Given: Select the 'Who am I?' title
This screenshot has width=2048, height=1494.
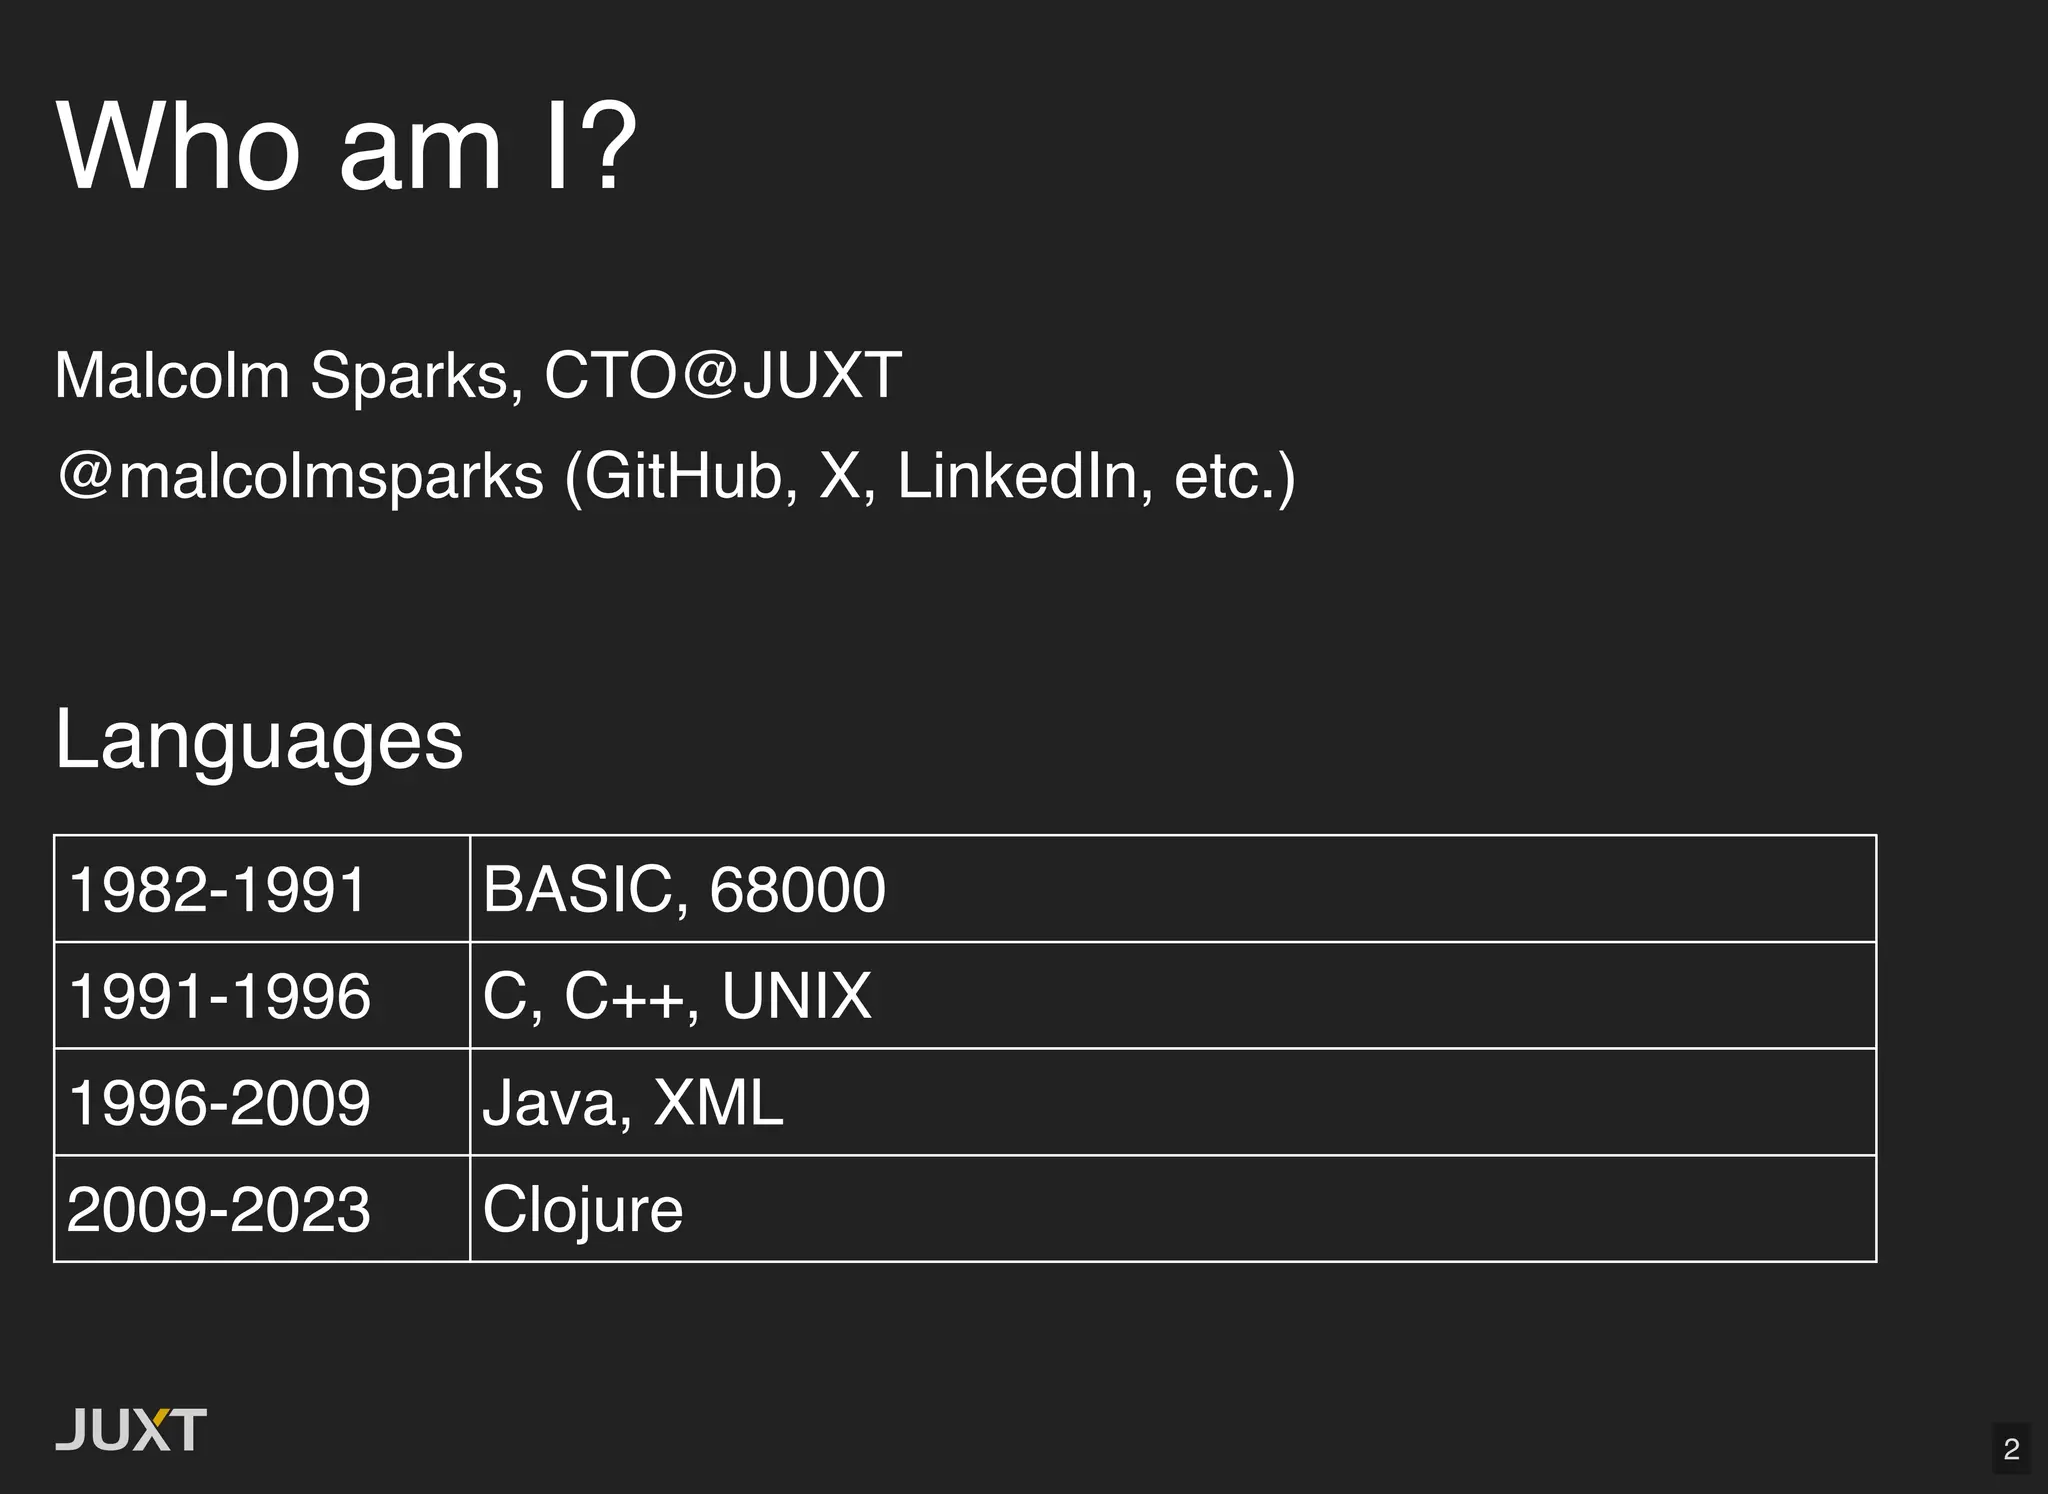Looking at the screenshot, I should 346,147.
